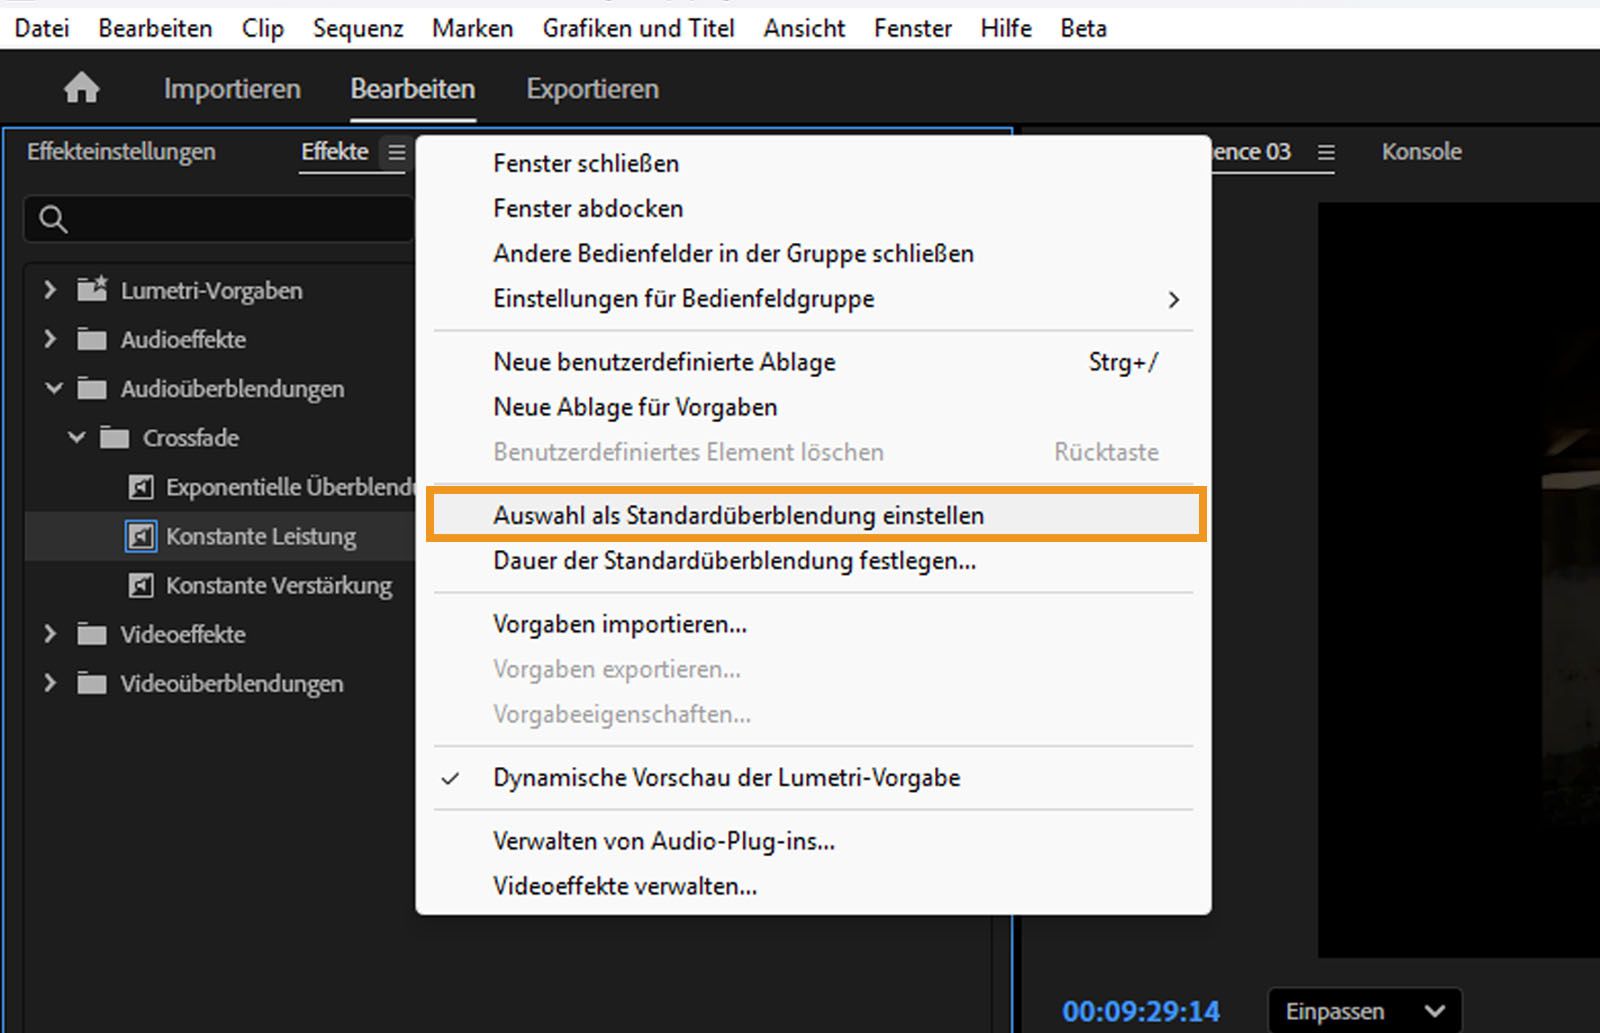Click the search magnifier icon in Effekte
Viewport: 1600px width, 1033px height.
(x=54, y=219)
